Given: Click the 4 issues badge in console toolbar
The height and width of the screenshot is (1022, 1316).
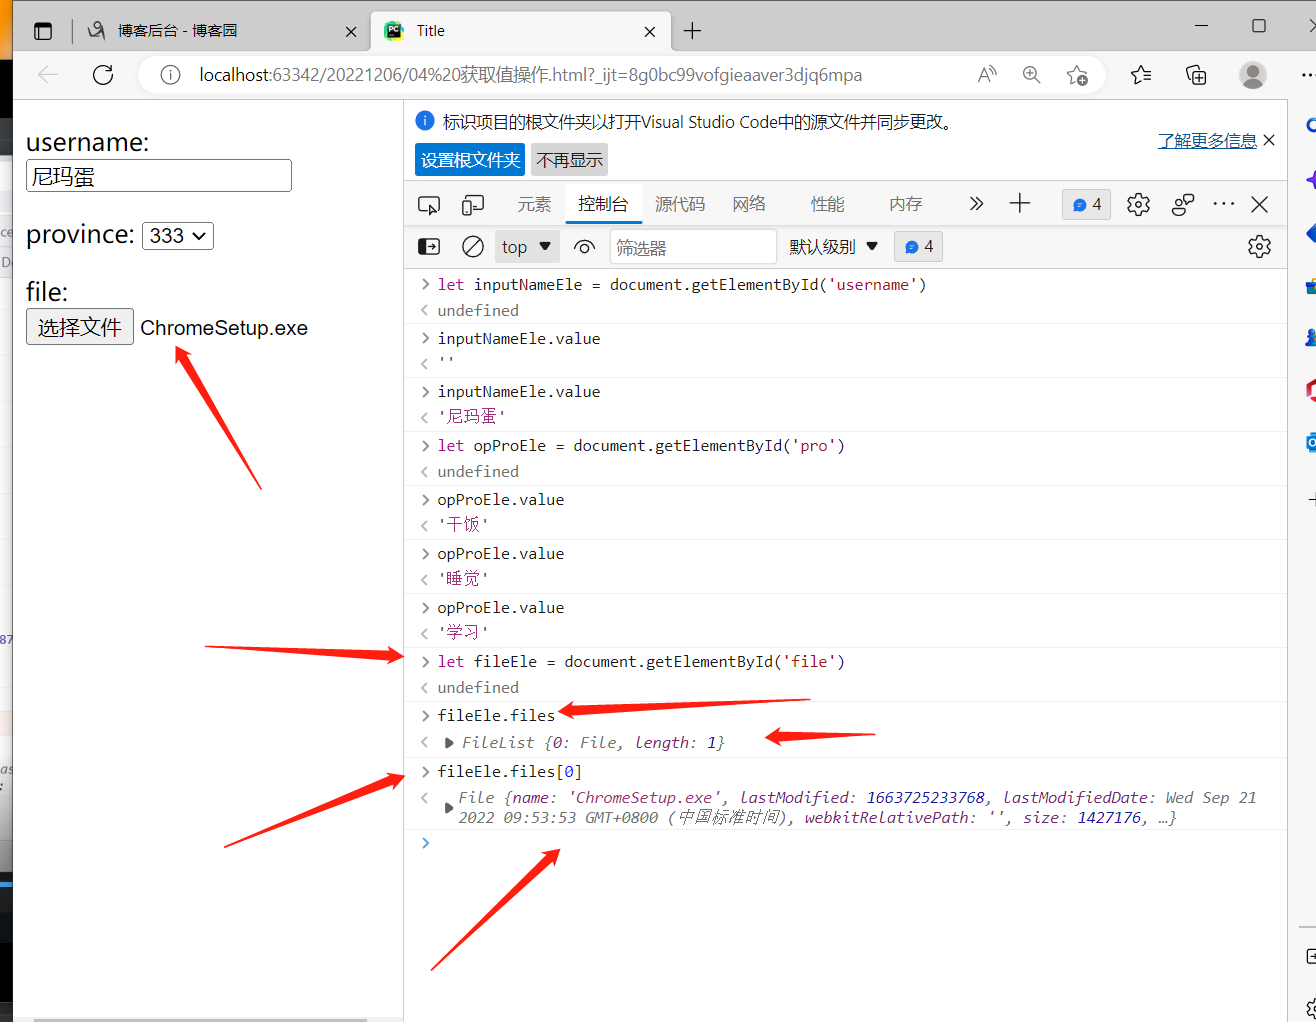Looking at the screenshot, I should pyautogui.click(x=919, y=247).
